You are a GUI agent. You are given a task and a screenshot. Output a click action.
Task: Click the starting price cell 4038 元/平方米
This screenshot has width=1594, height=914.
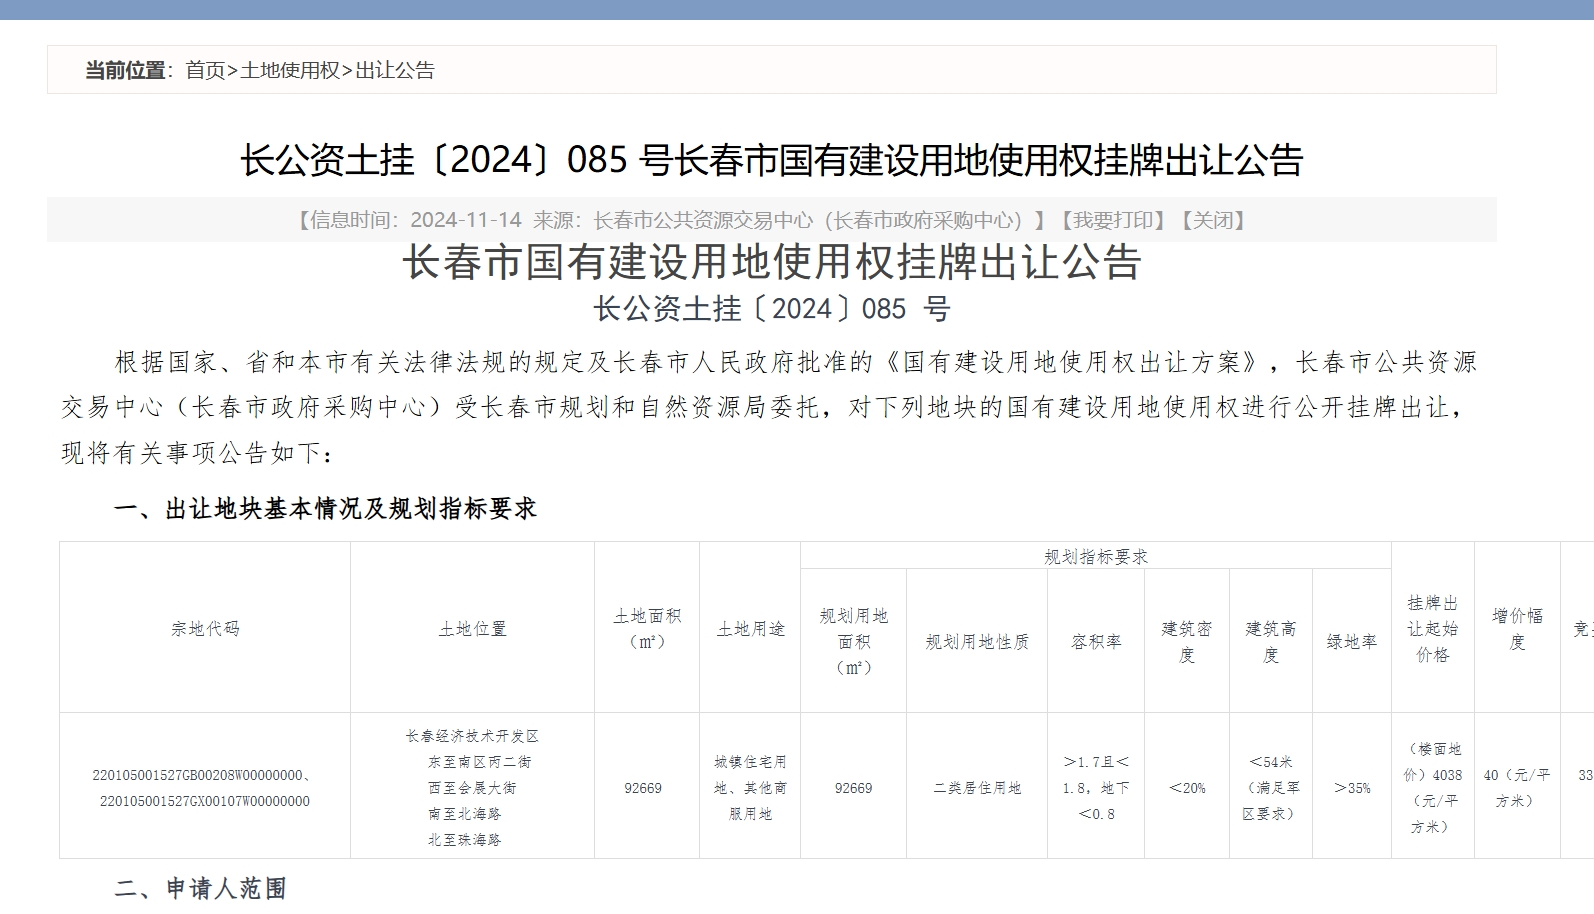tap(1433, 788)
